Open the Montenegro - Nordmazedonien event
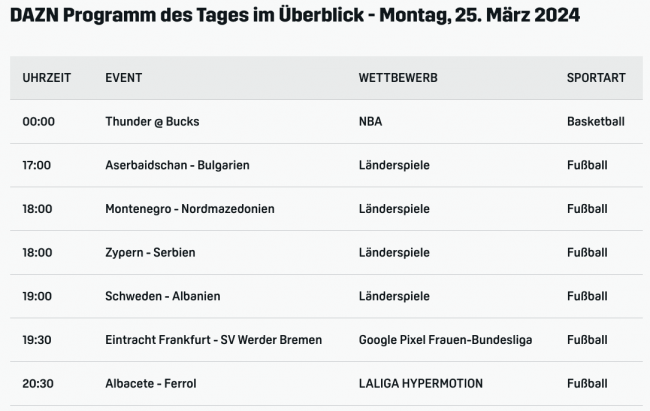 pos(190,209)
